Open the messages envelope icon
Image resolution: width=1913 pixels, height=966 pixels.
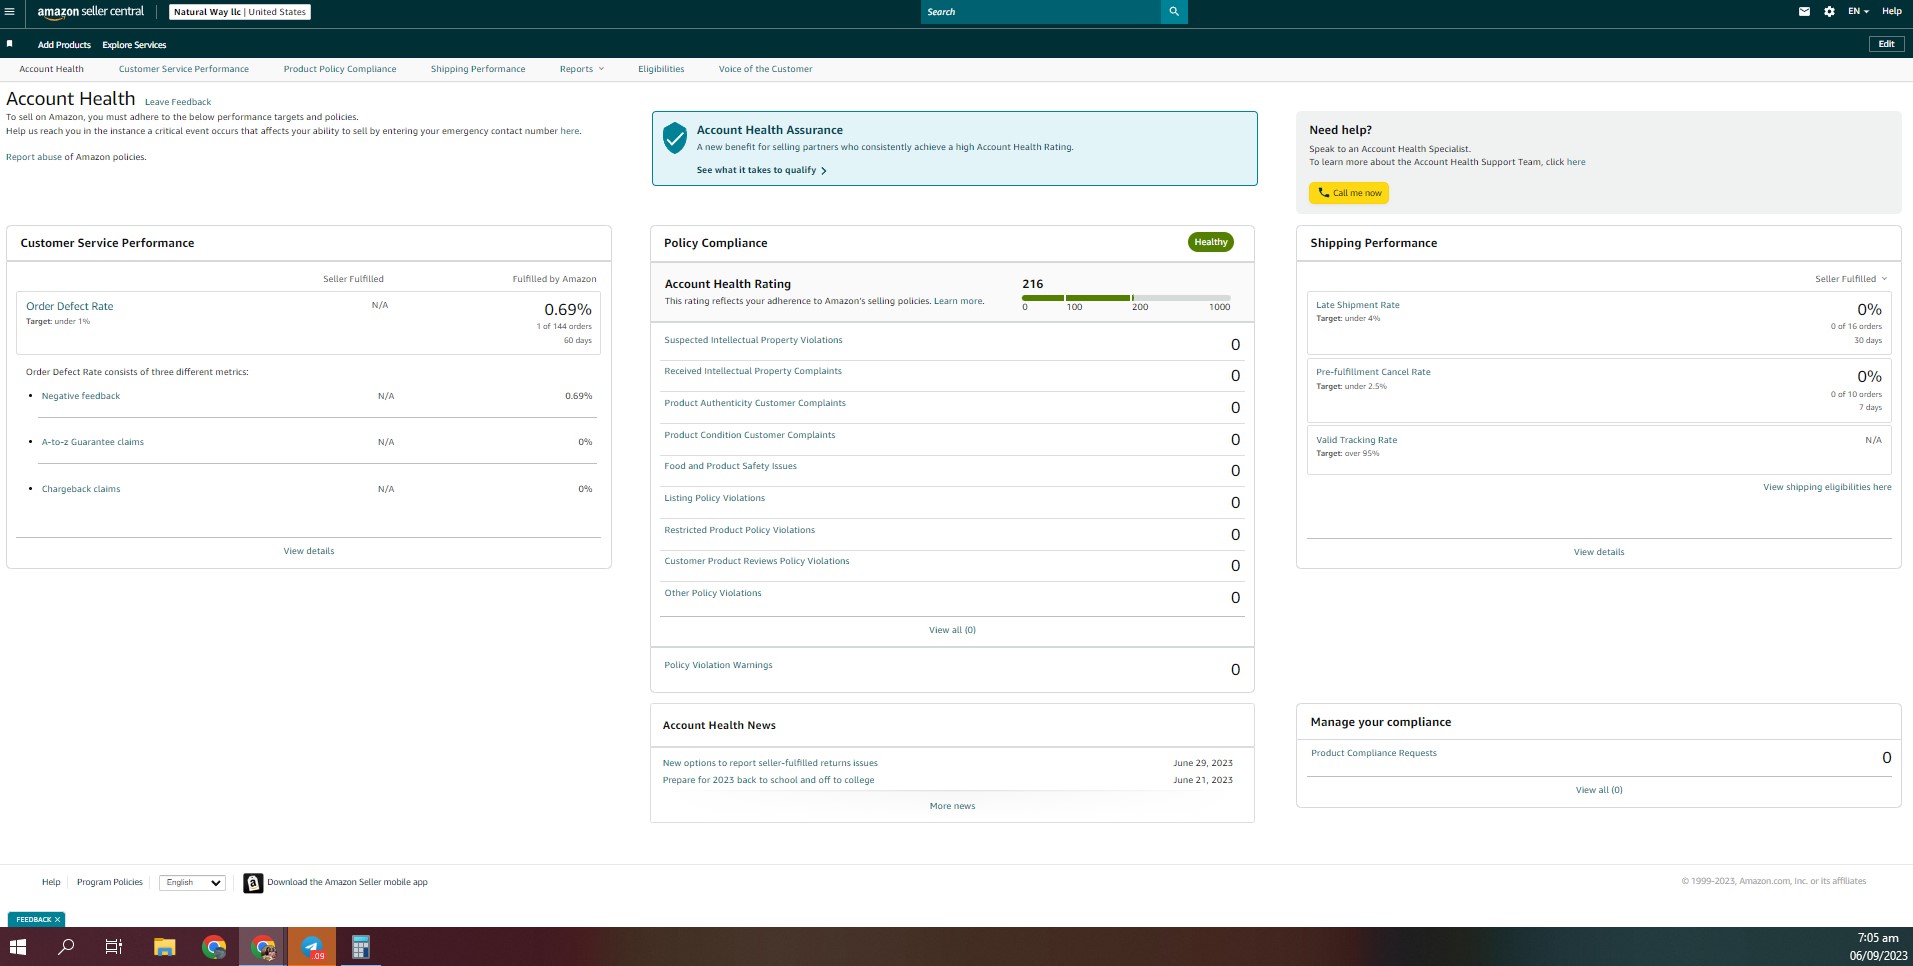tap(1804, 12)
